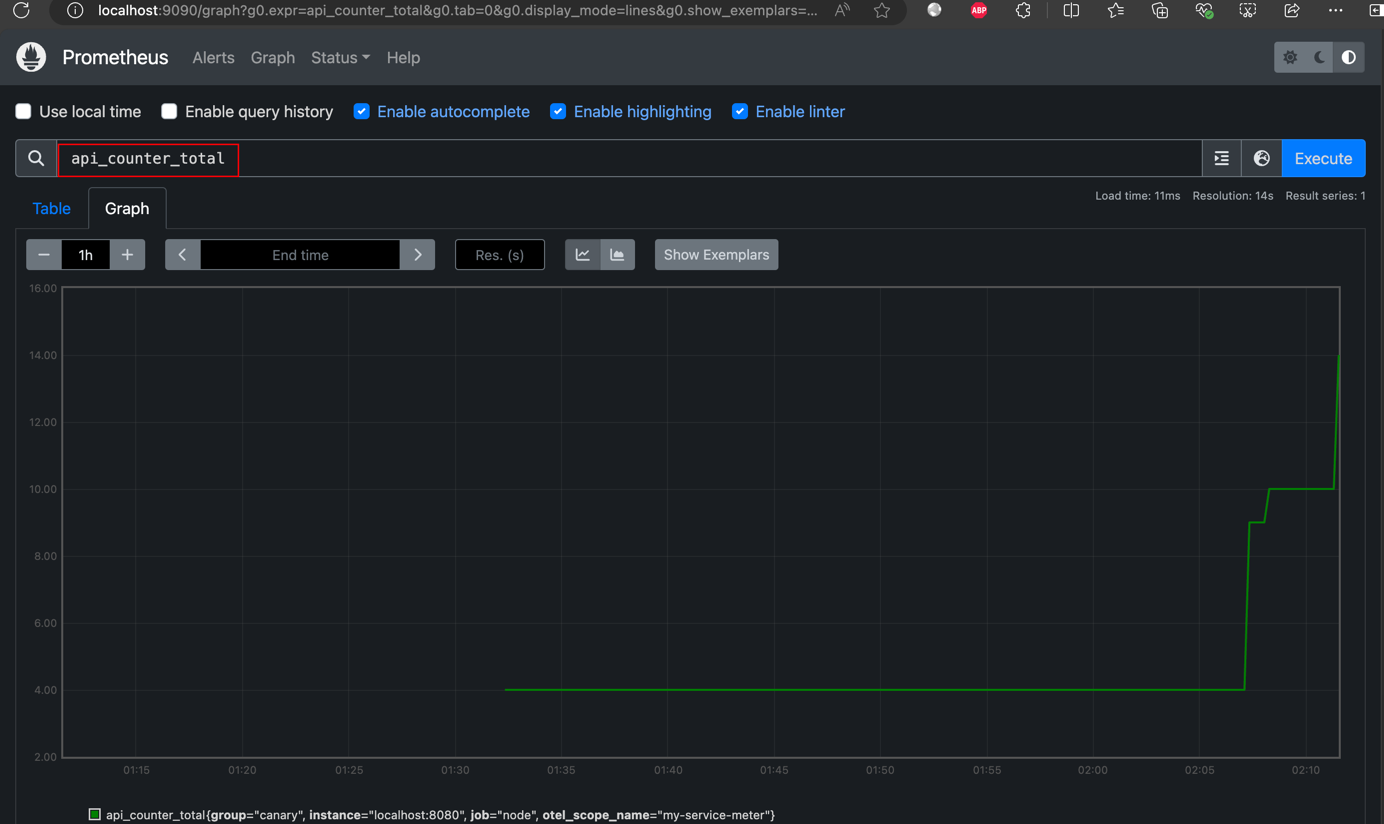Disable Enable linter checkbox
This screenshot has width=1384, height=824.
click(x=740, y=111)
